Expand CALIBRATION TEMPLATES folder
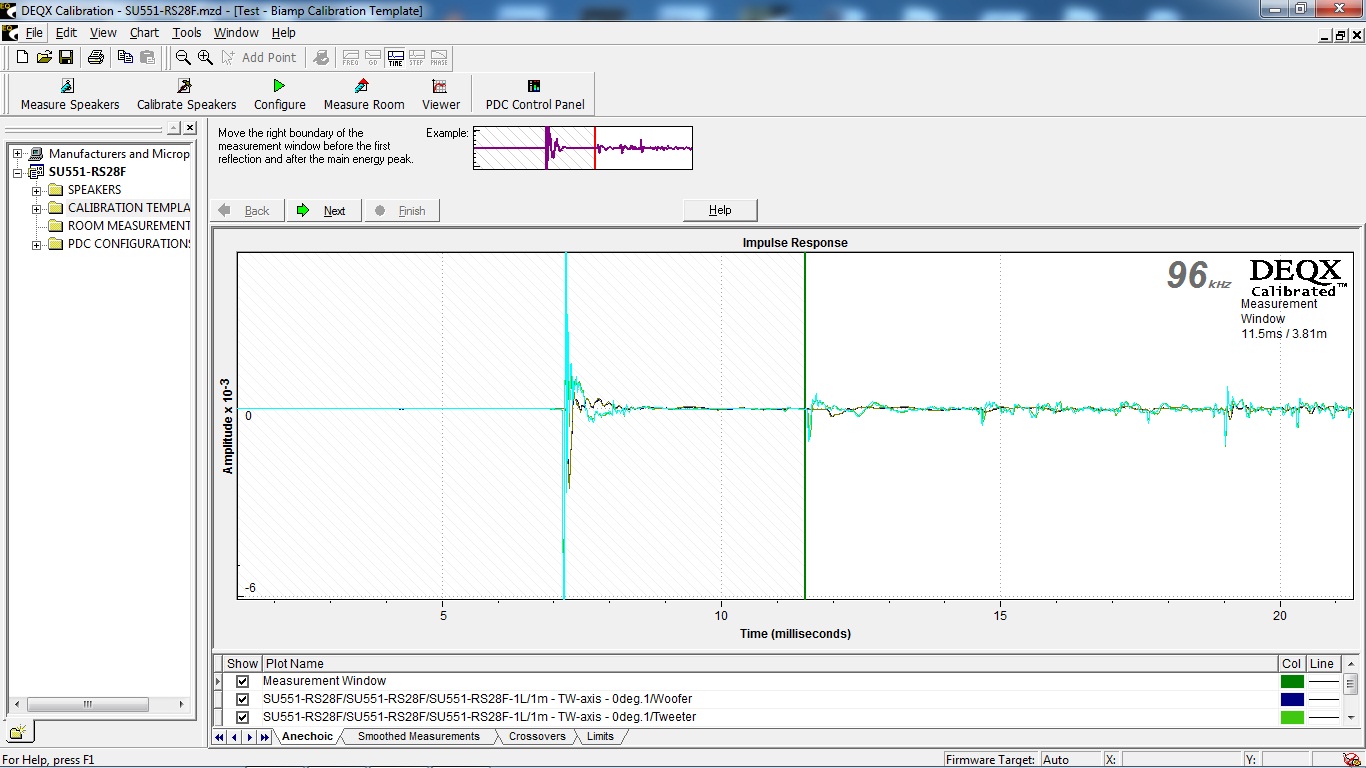This screenshot has height=768, width=1366. [36, 208]
